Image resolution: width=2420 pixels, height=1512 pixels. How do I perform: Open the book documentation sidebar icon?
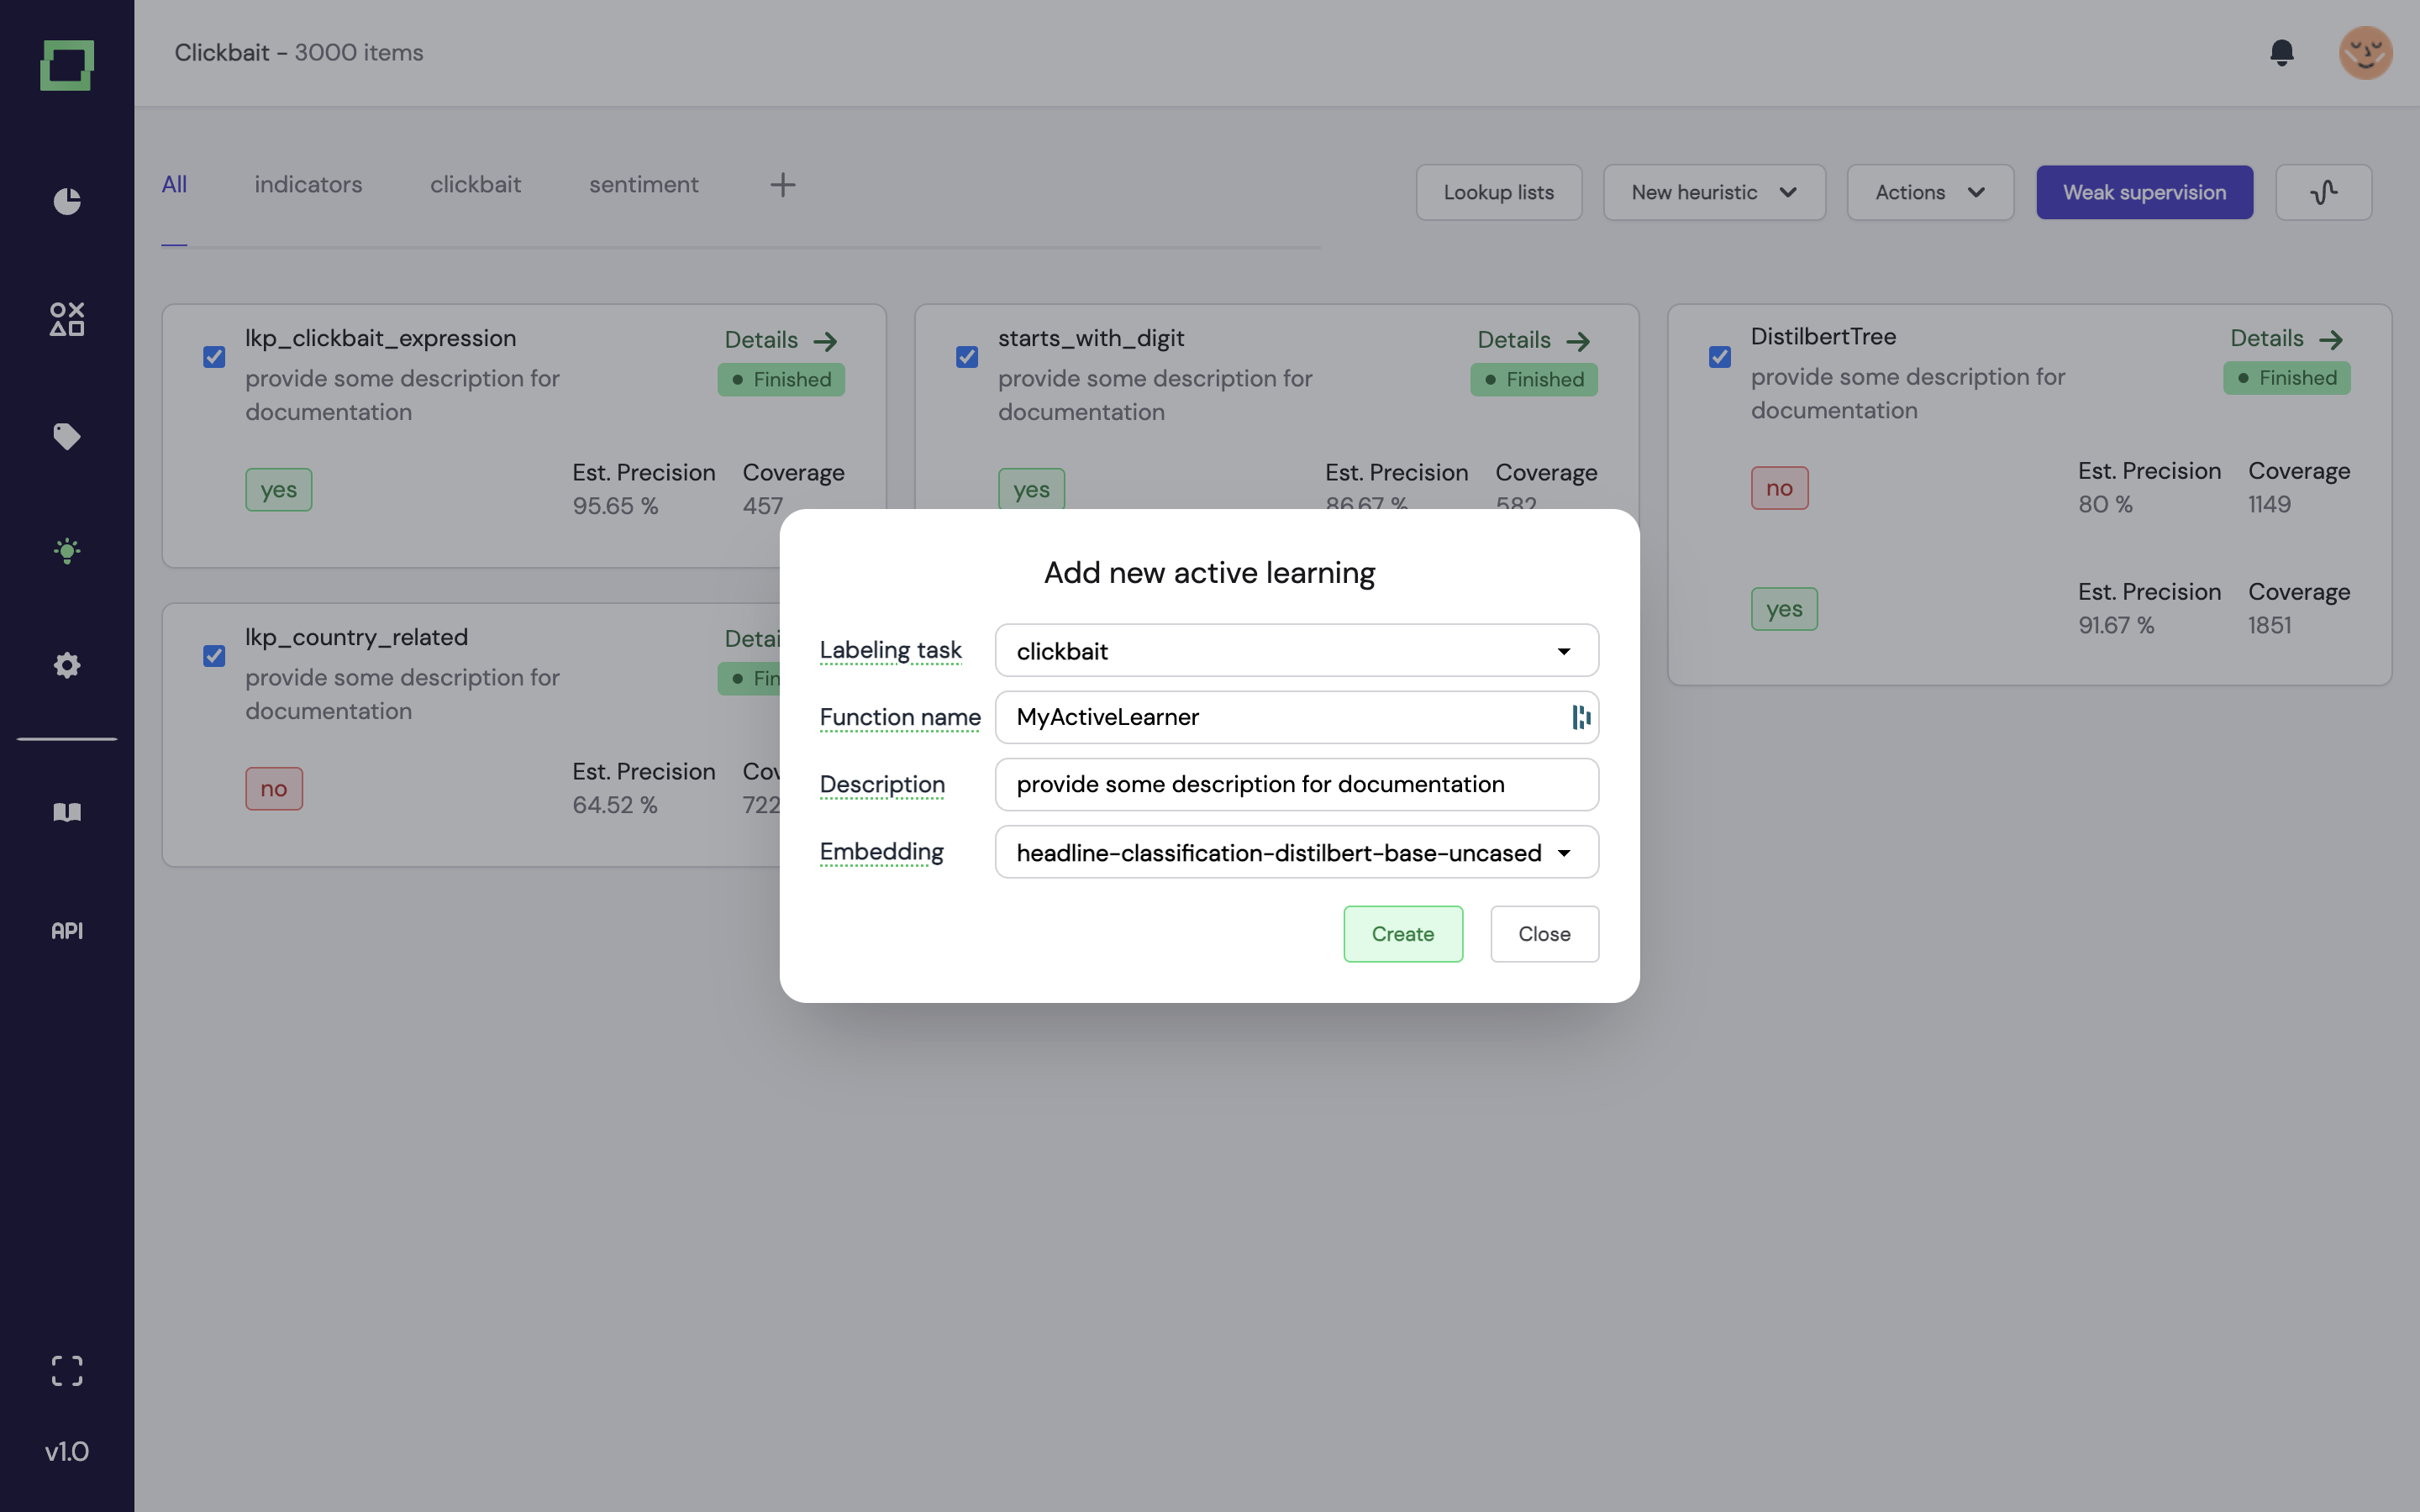(67, 812)
